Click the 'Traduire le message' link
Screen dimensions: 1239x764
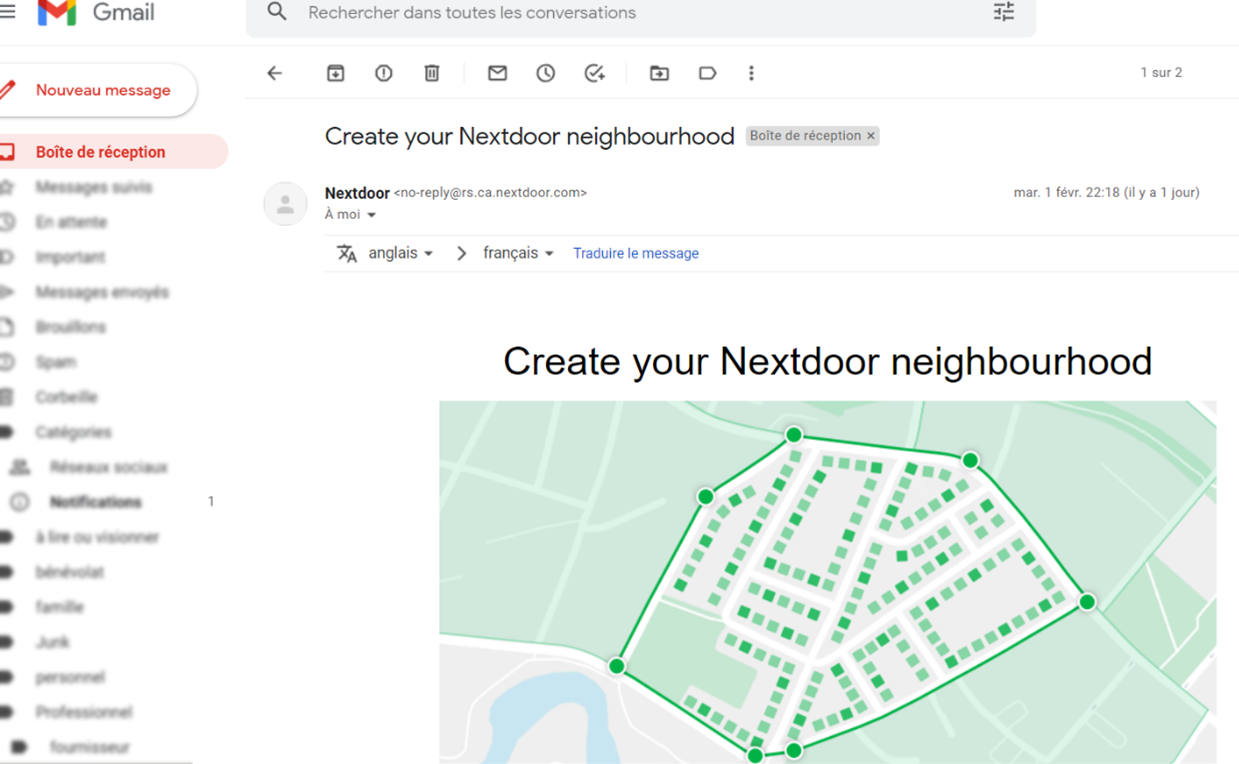click(635, 254)
